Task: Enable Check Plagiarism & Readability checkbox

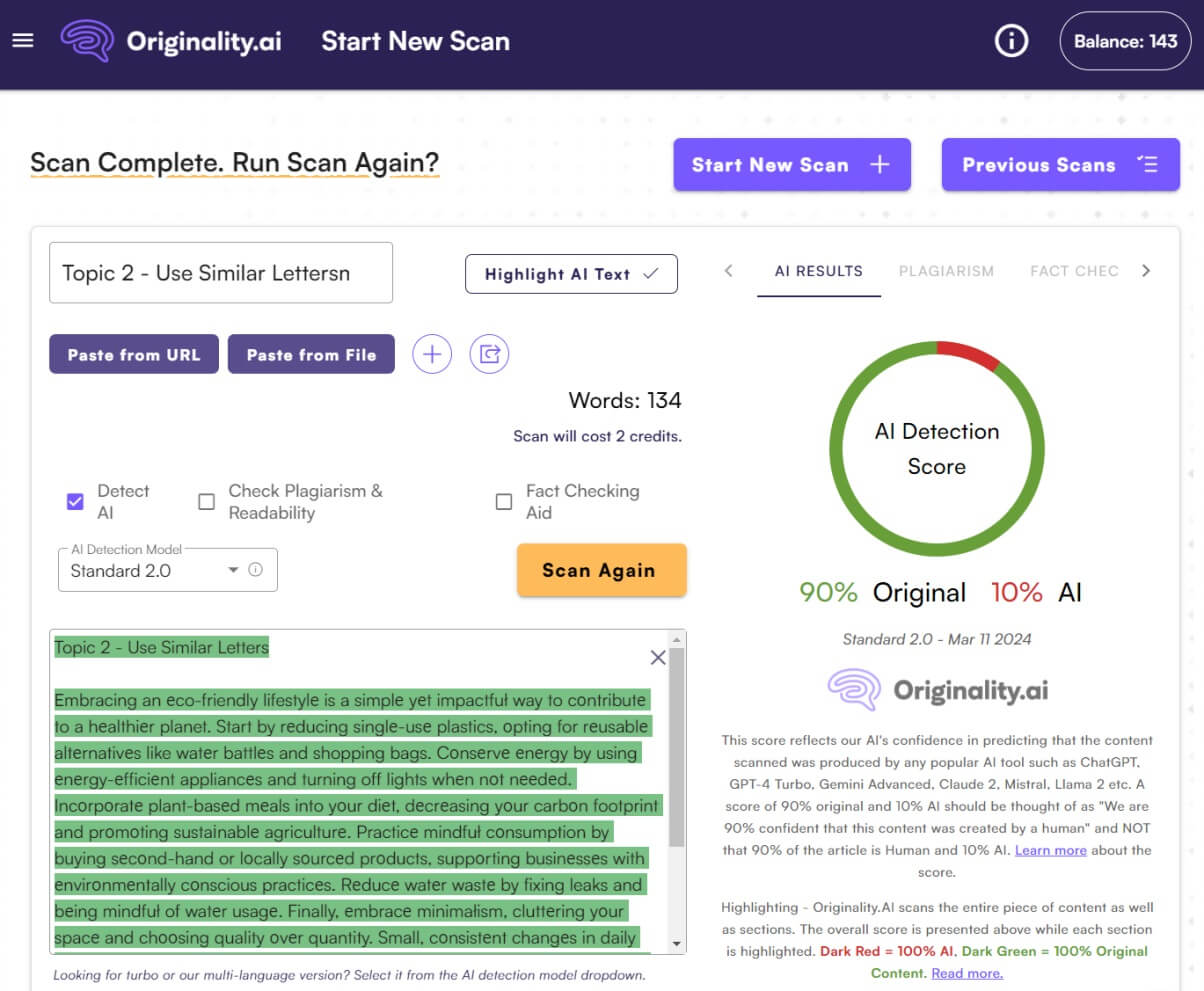Action: [x=207, y=502]
